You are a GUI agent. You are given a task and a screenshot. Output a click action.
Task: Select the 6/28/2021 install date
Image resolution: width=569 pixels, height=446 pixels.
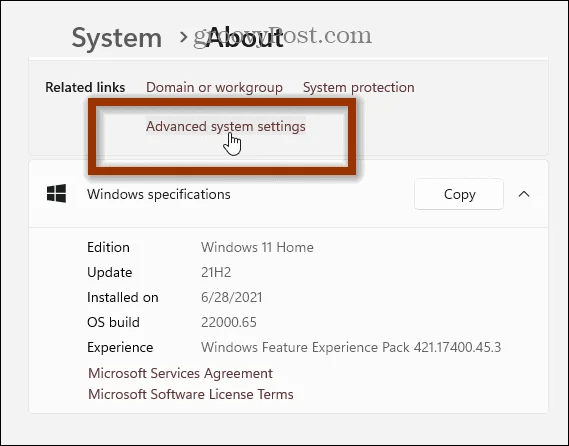tap(232, 298)
